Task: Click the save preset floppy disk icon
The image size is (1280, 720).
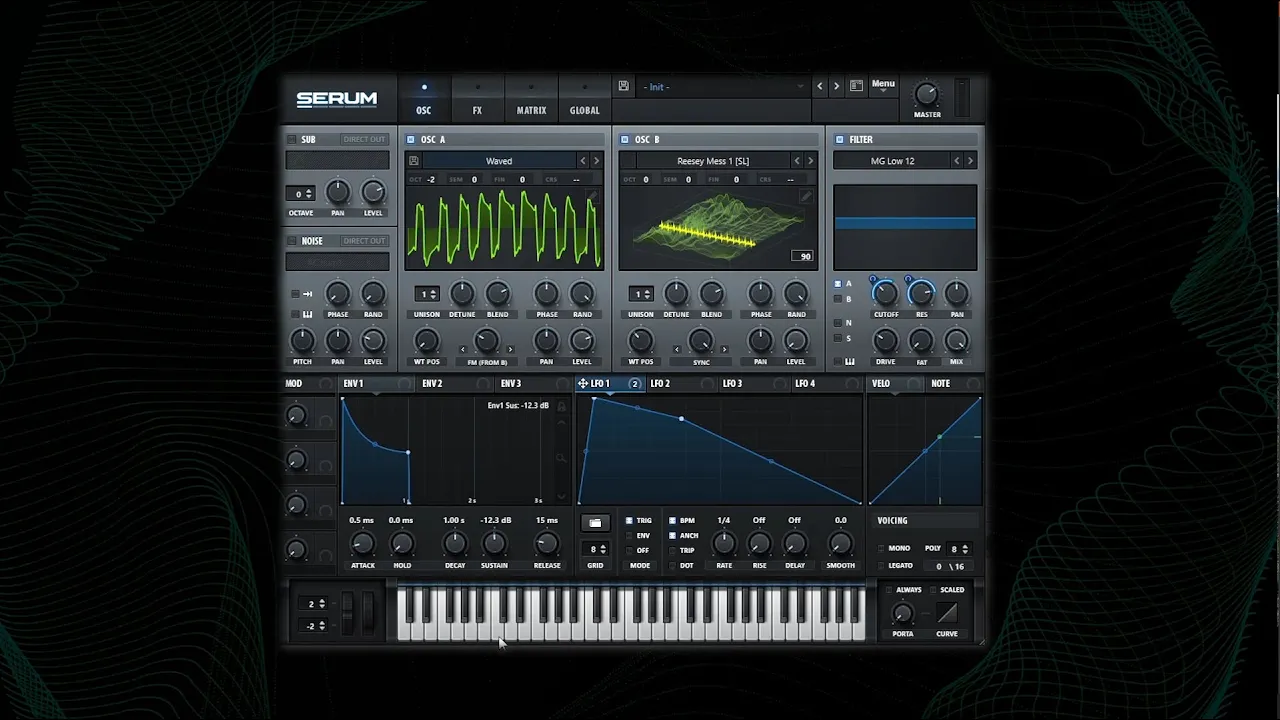Action: [623, 86]
